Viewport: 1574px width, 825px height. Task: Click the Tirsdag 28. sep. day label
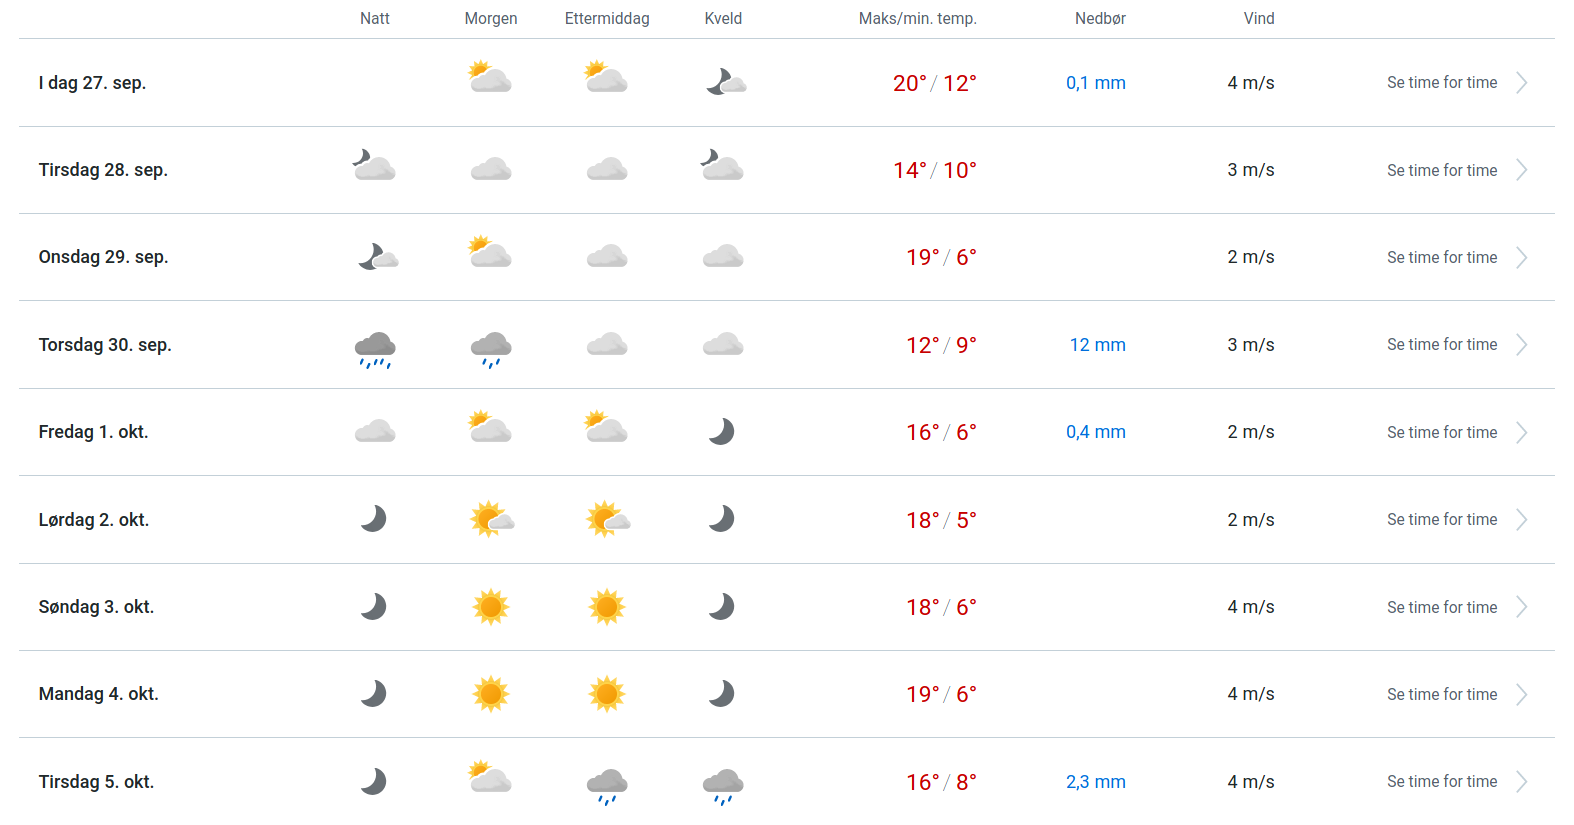click(103, 170)
